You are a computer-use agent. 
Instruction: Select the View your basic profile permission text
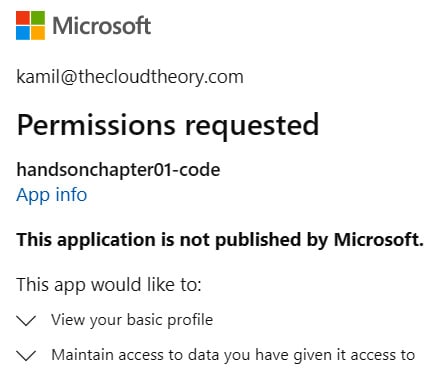pyautogui.click(x=132, y=320)
